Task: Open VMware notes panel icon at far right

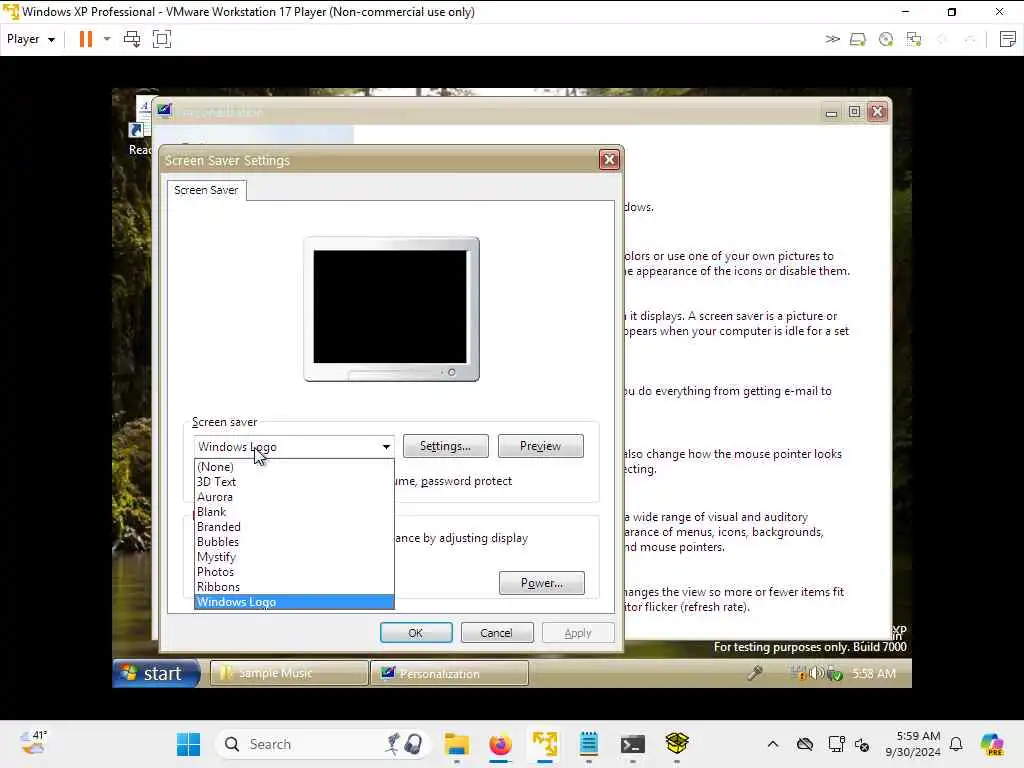Action: pos(1008,39)
